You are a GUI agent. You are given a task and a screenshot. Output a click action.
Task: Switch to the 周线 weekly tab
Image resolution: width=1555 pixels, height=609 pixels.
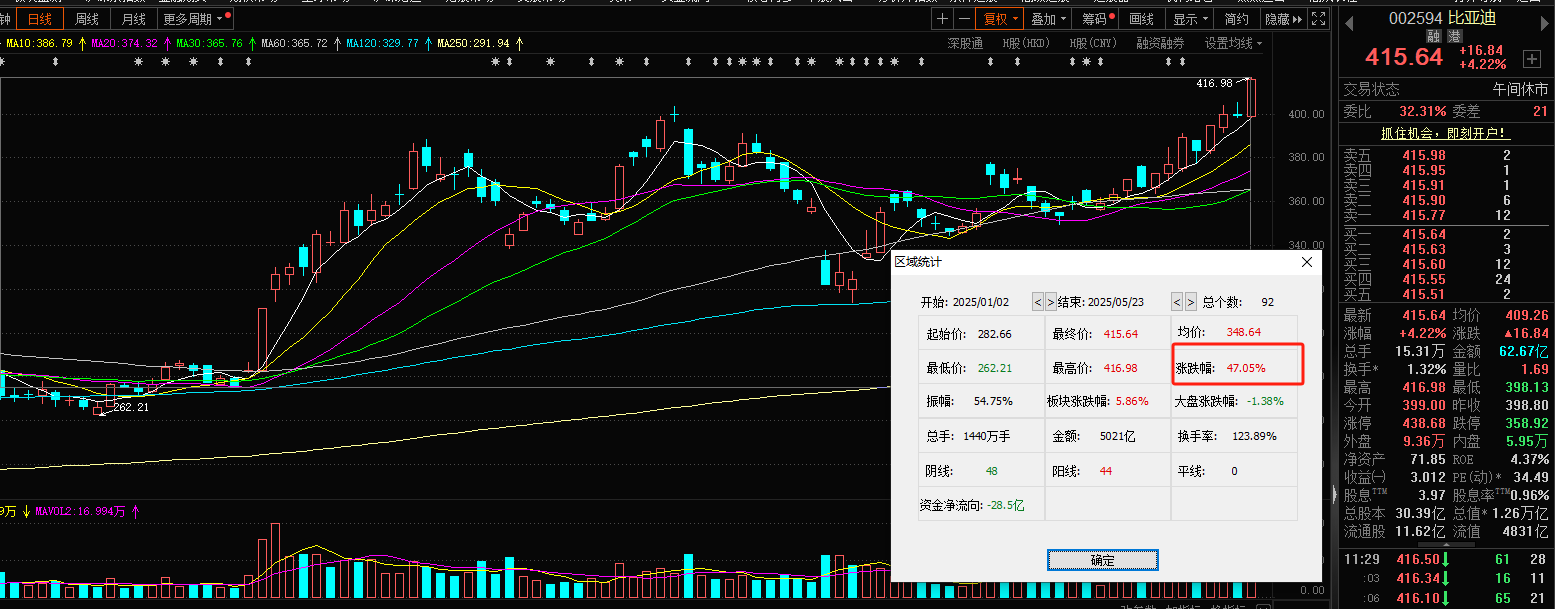pos(88,19)
